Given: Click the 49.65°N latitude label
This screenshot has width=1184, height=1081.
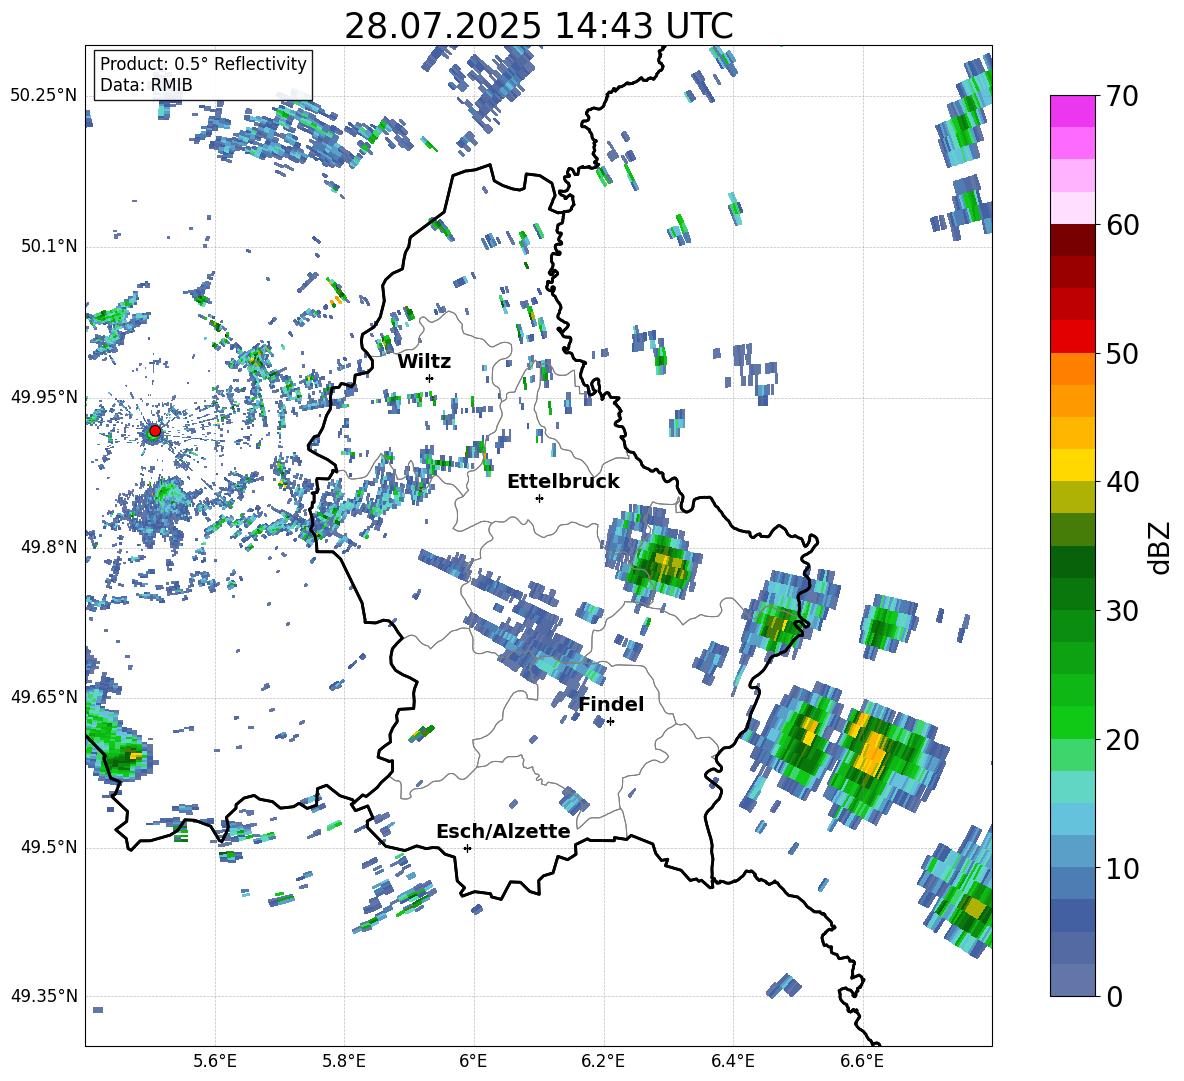Looking at the screenshot, I should pos(44,697).
